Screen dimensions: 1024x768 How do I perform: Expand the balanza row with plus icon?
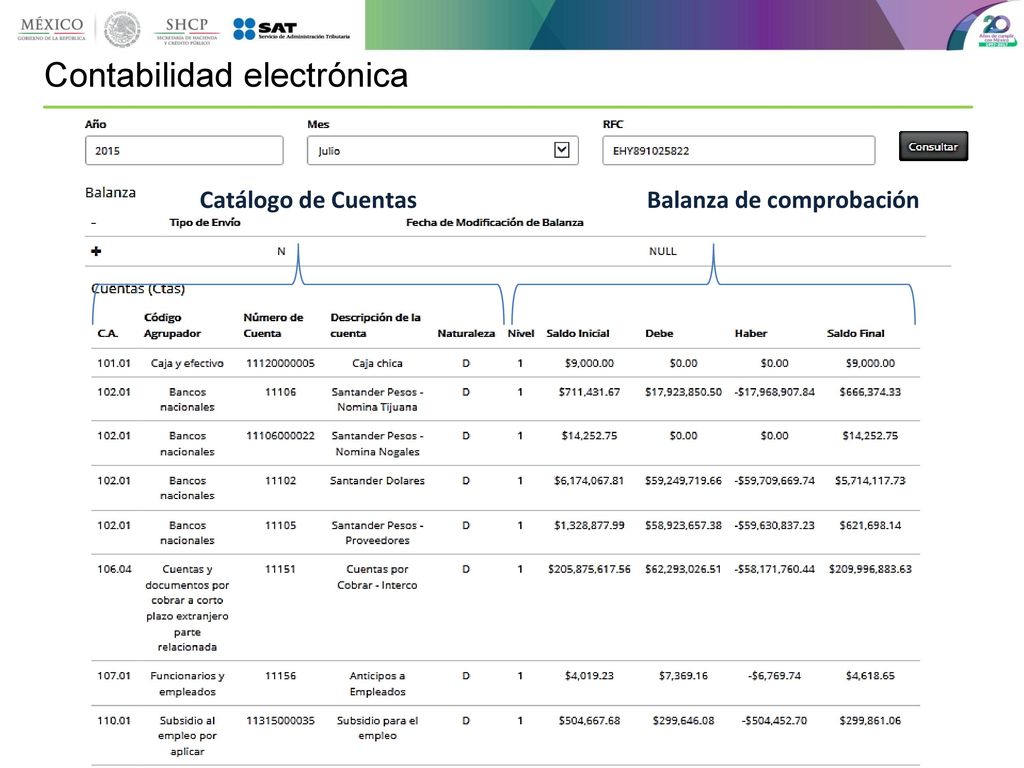point(96,251)
